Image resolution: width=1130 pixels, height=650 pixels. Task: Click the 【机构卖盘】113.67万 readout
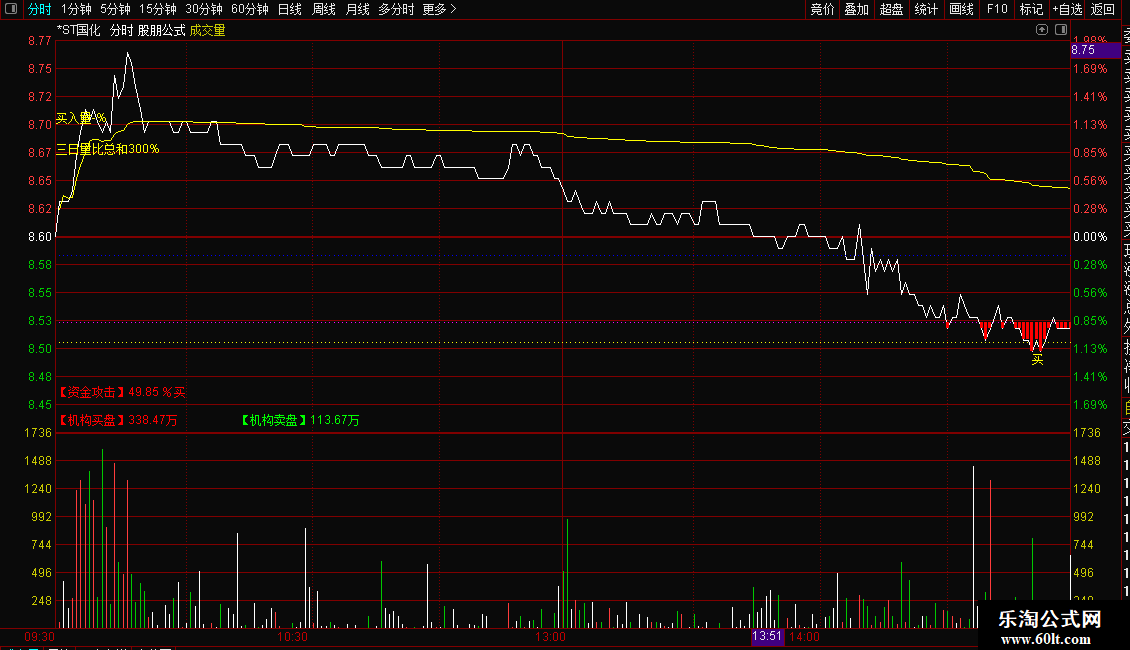(300, 420)
